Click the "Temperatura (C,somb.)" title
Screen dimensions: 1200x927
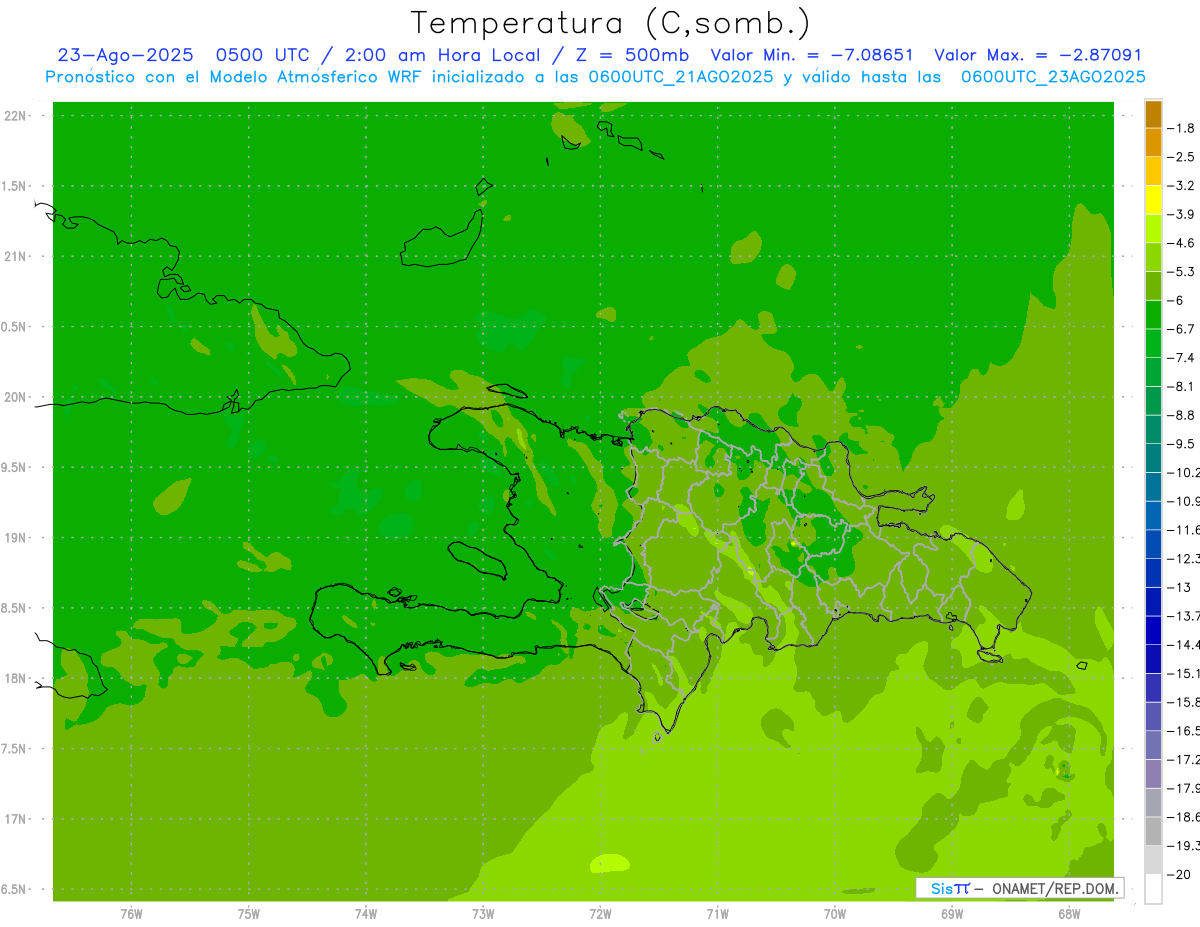pyautogui.click(x=611, y=24)
